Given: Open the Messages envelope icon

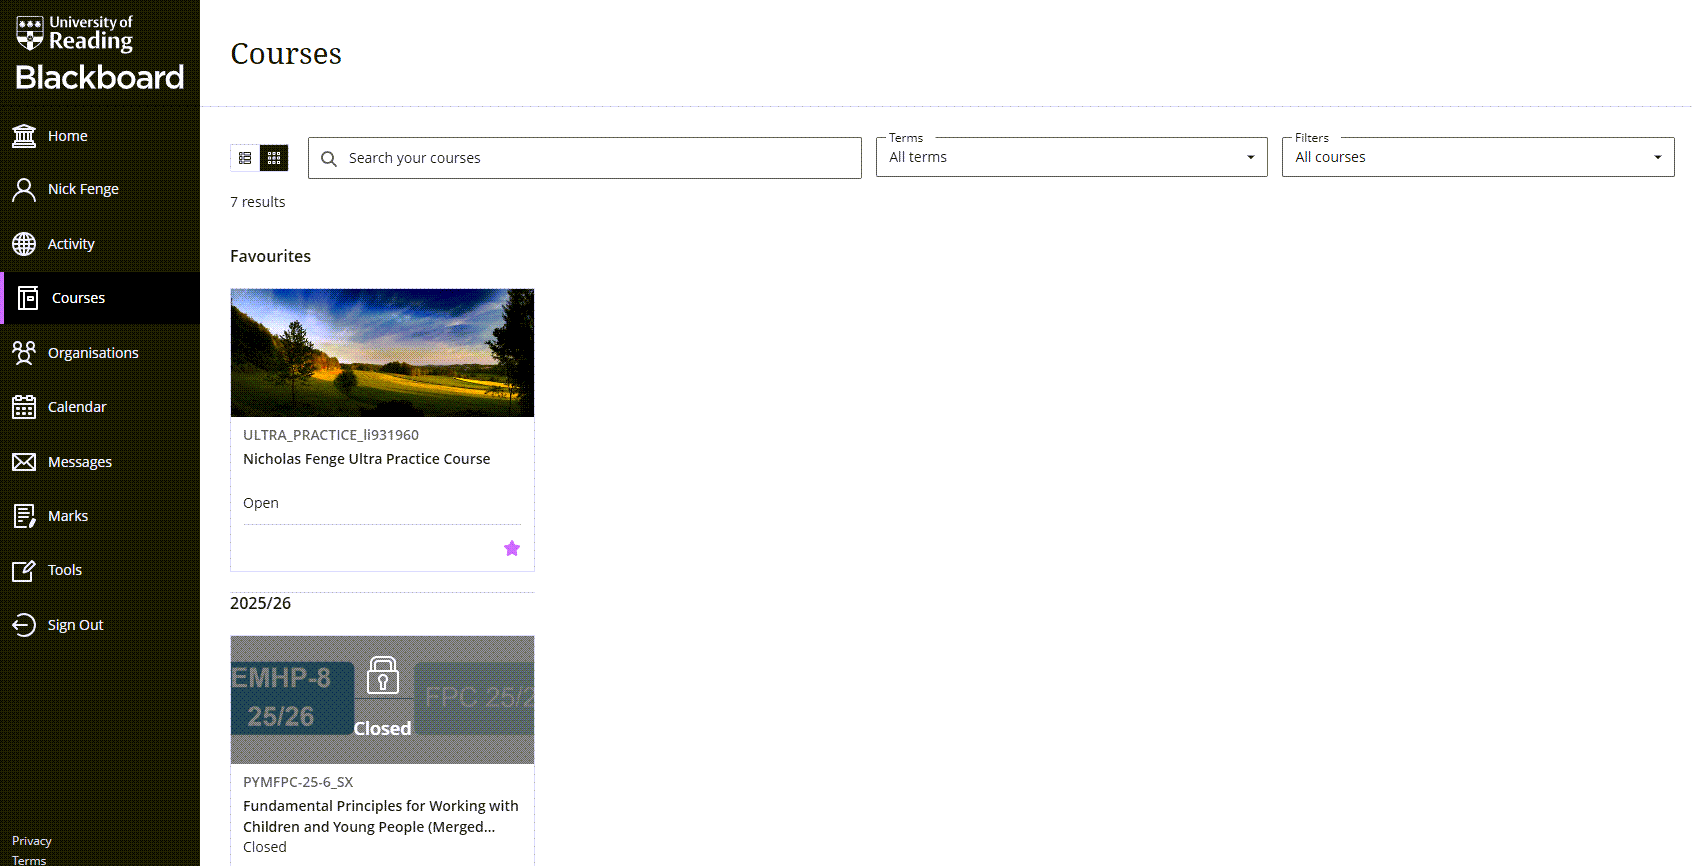Looking at the screenshot, I should (x=24, y=462).
